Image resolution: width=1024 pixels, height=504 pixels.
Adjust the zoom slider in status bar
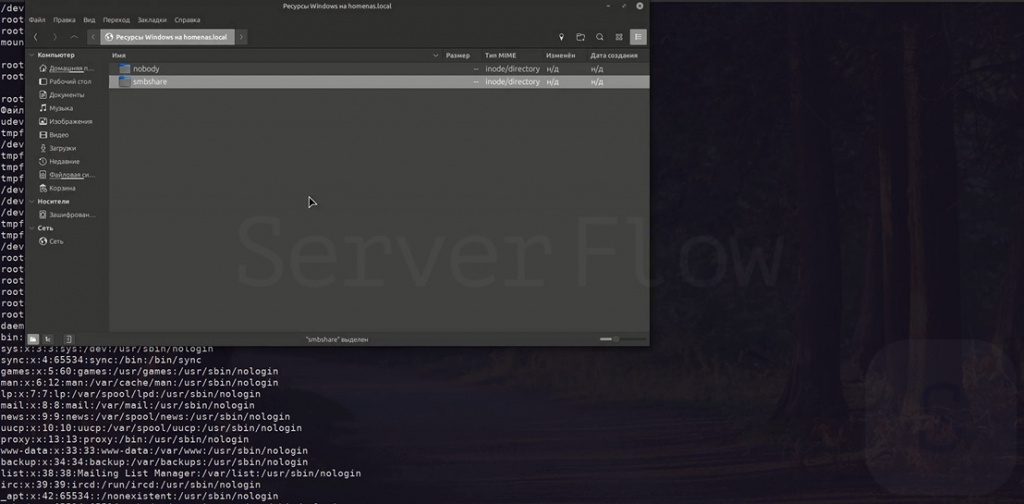click(610, 339)
